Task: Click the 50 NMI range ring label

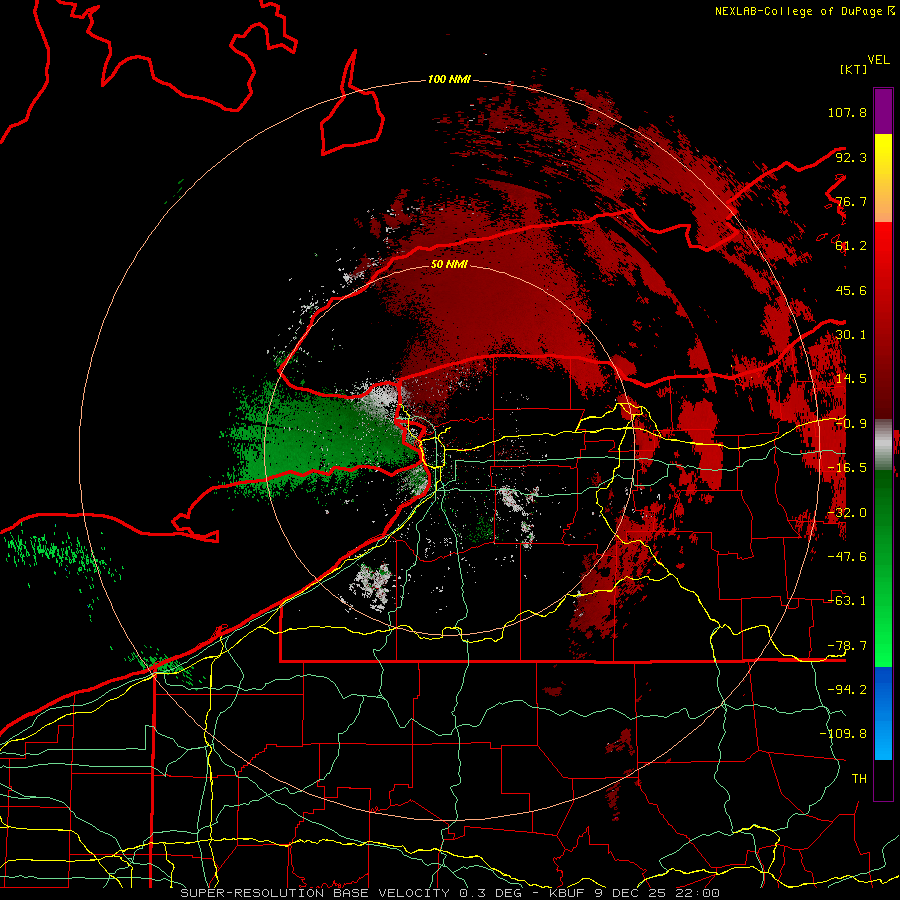Action: (449, 264)
